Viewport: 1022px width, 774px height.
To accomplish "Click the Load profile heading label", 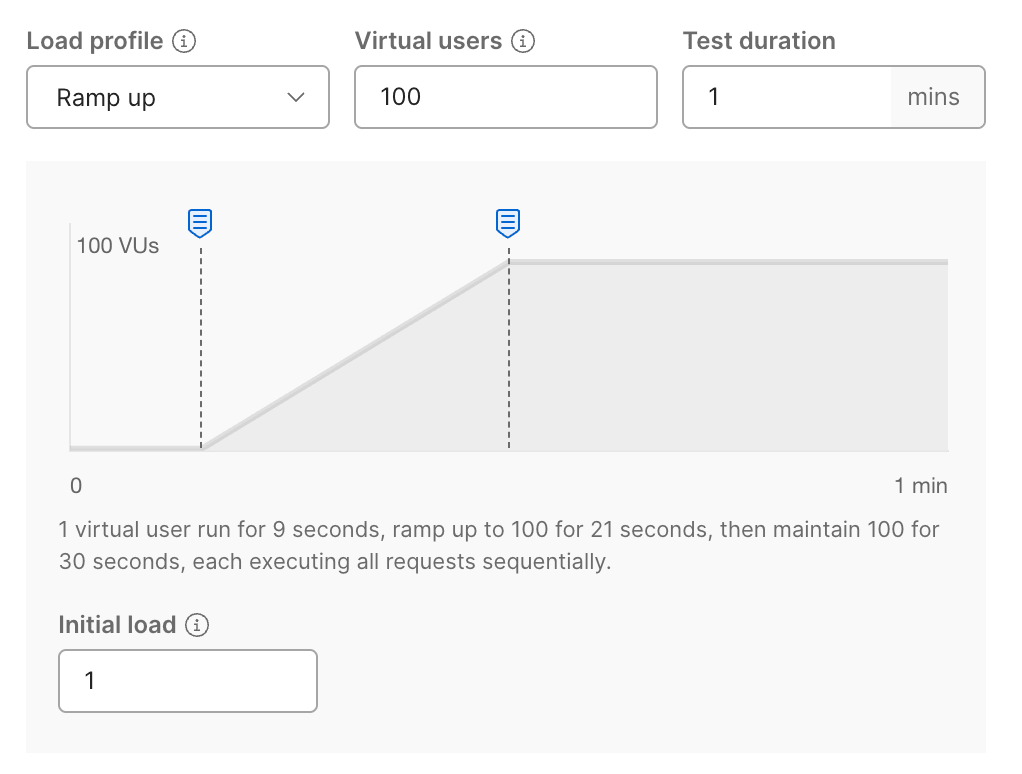I will pyautogui.click(x=95, y=41).
